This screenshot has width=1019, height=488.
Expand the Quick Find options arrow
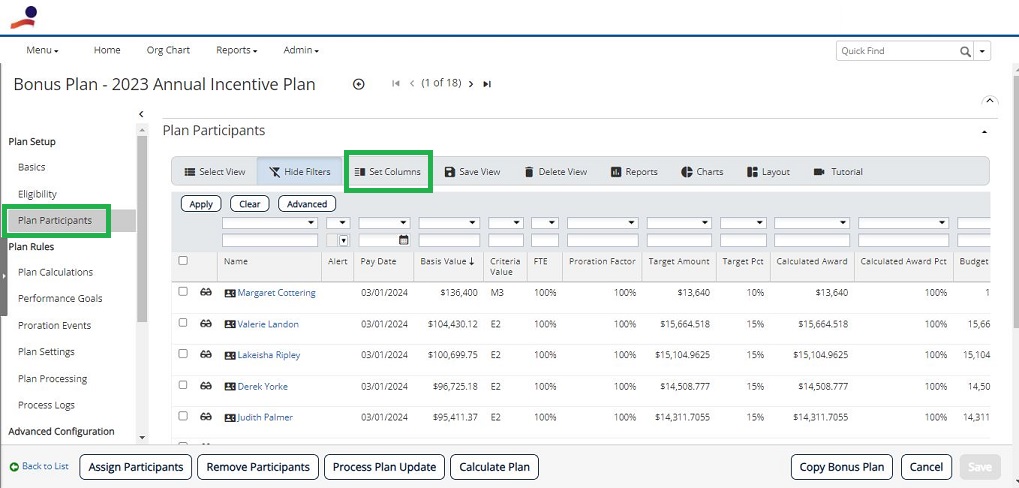point(982,51)
